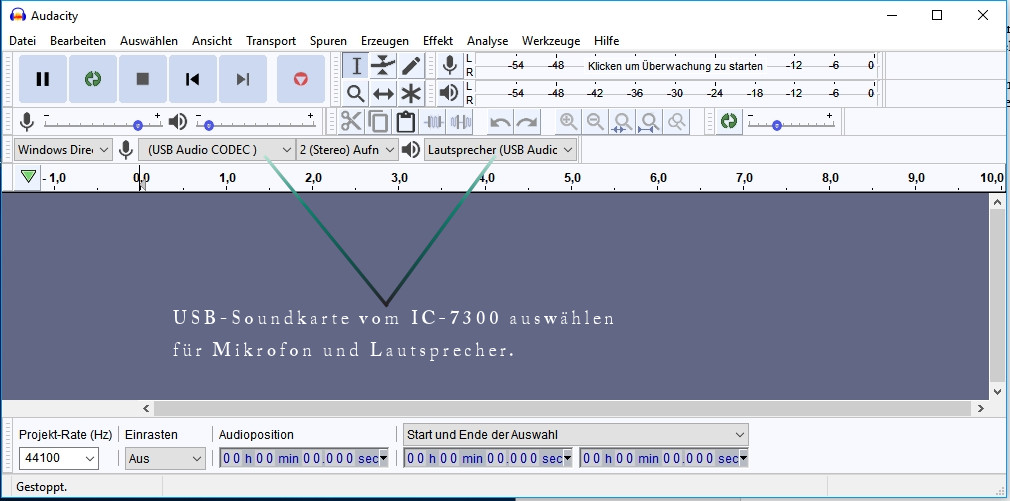The width and height of the screenshot is (1010, 501).
Task: Click Silence audio selection icon
Action: [x=461, y=121]
